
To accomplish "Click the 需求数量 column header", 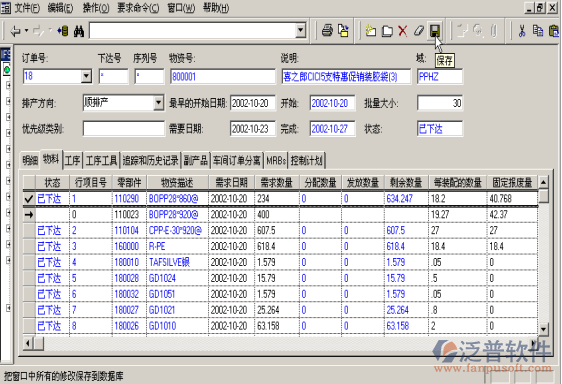I will (x=276, y=183).
